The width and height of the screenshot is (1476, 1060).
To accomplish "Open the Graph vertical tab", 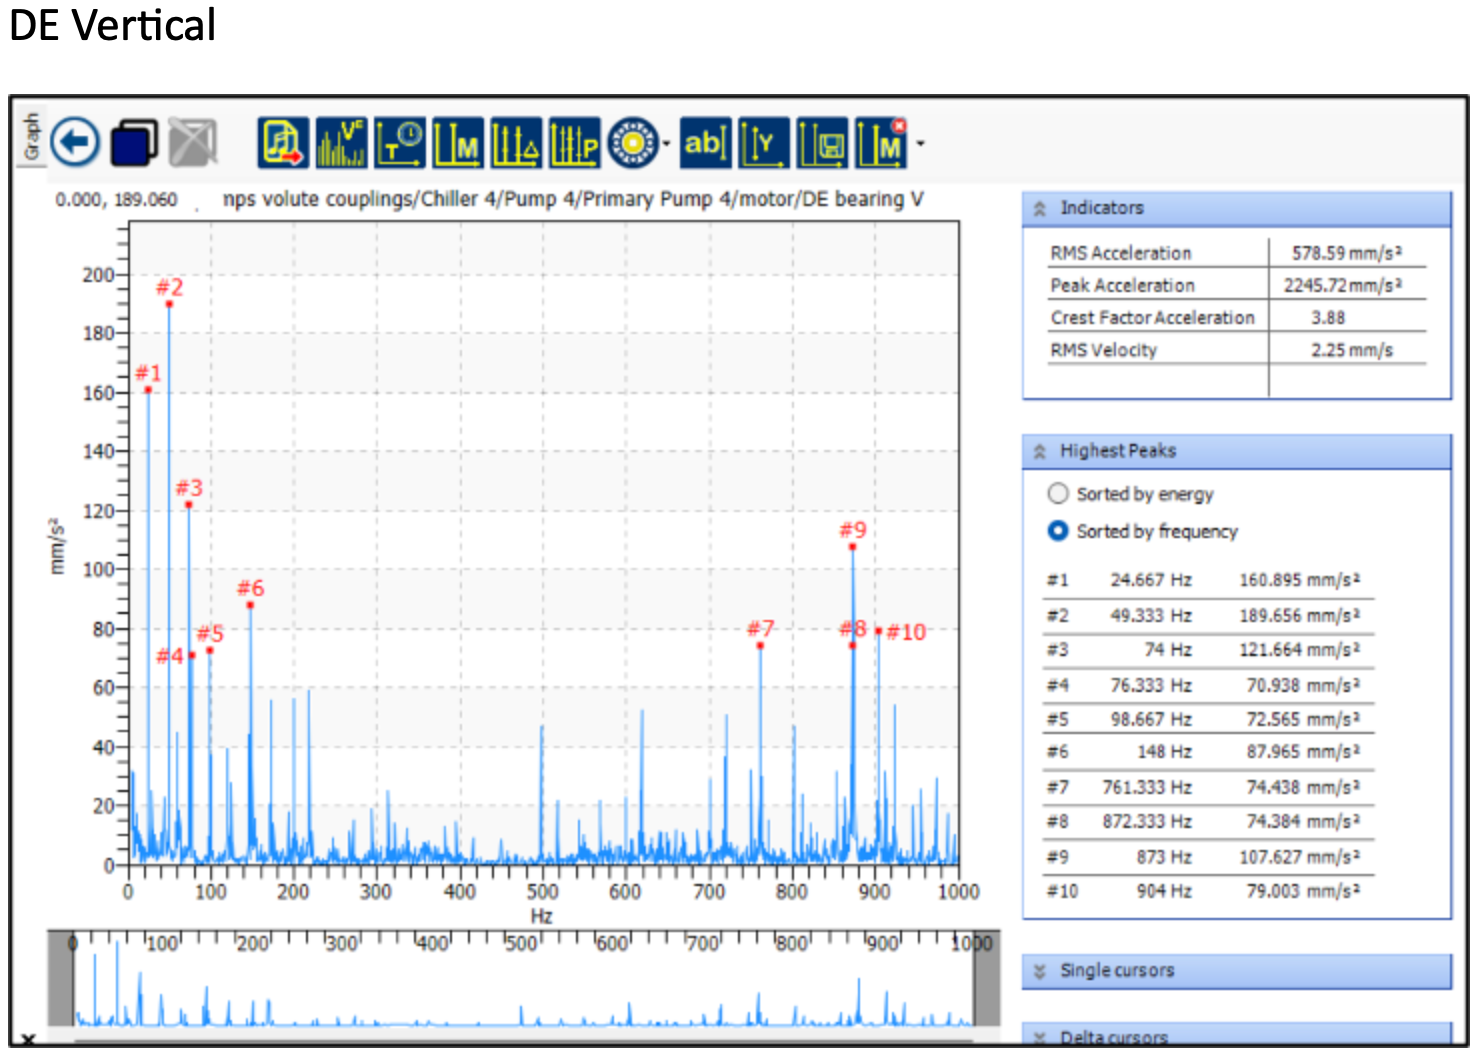I will (x=32, y=136).
